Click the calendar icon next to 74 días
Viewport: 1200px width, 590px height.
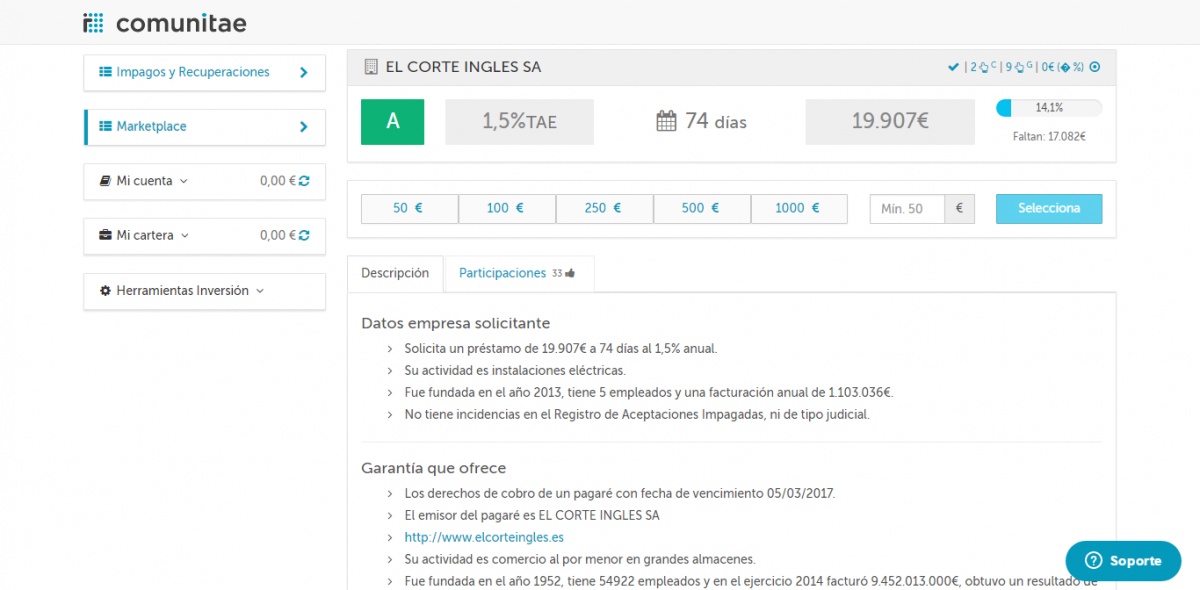click(667, 122)
